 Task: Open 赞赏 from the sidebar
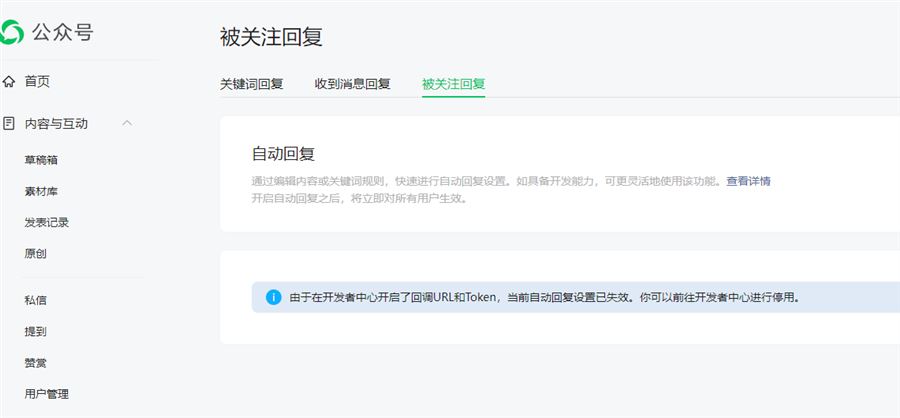(x=36, y=362)
